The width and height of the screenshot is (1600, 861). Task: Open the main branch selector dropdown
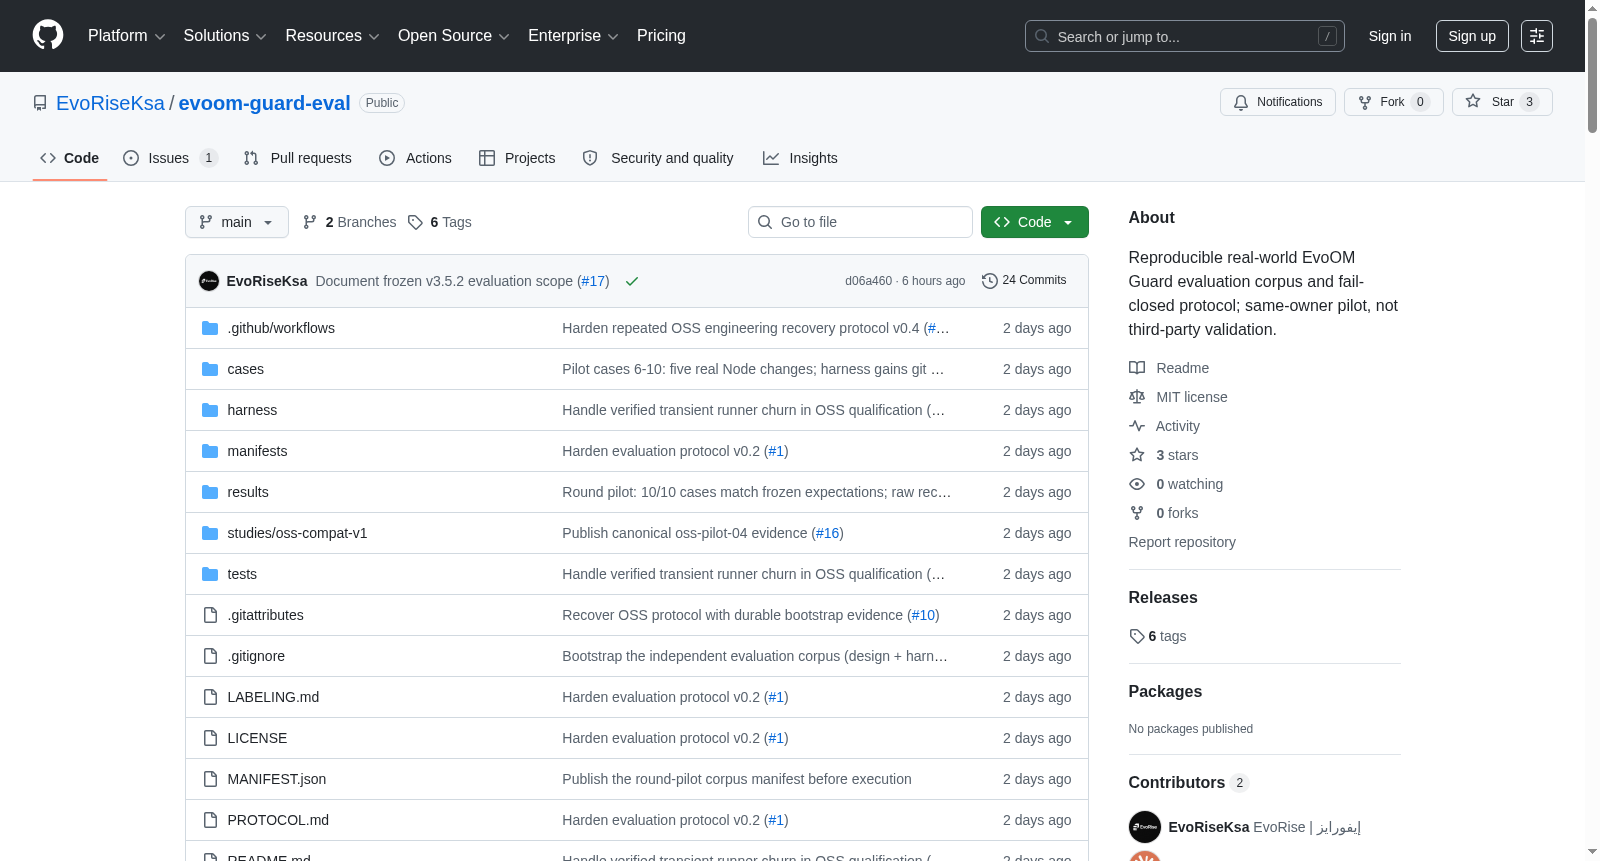click(237, 222)
